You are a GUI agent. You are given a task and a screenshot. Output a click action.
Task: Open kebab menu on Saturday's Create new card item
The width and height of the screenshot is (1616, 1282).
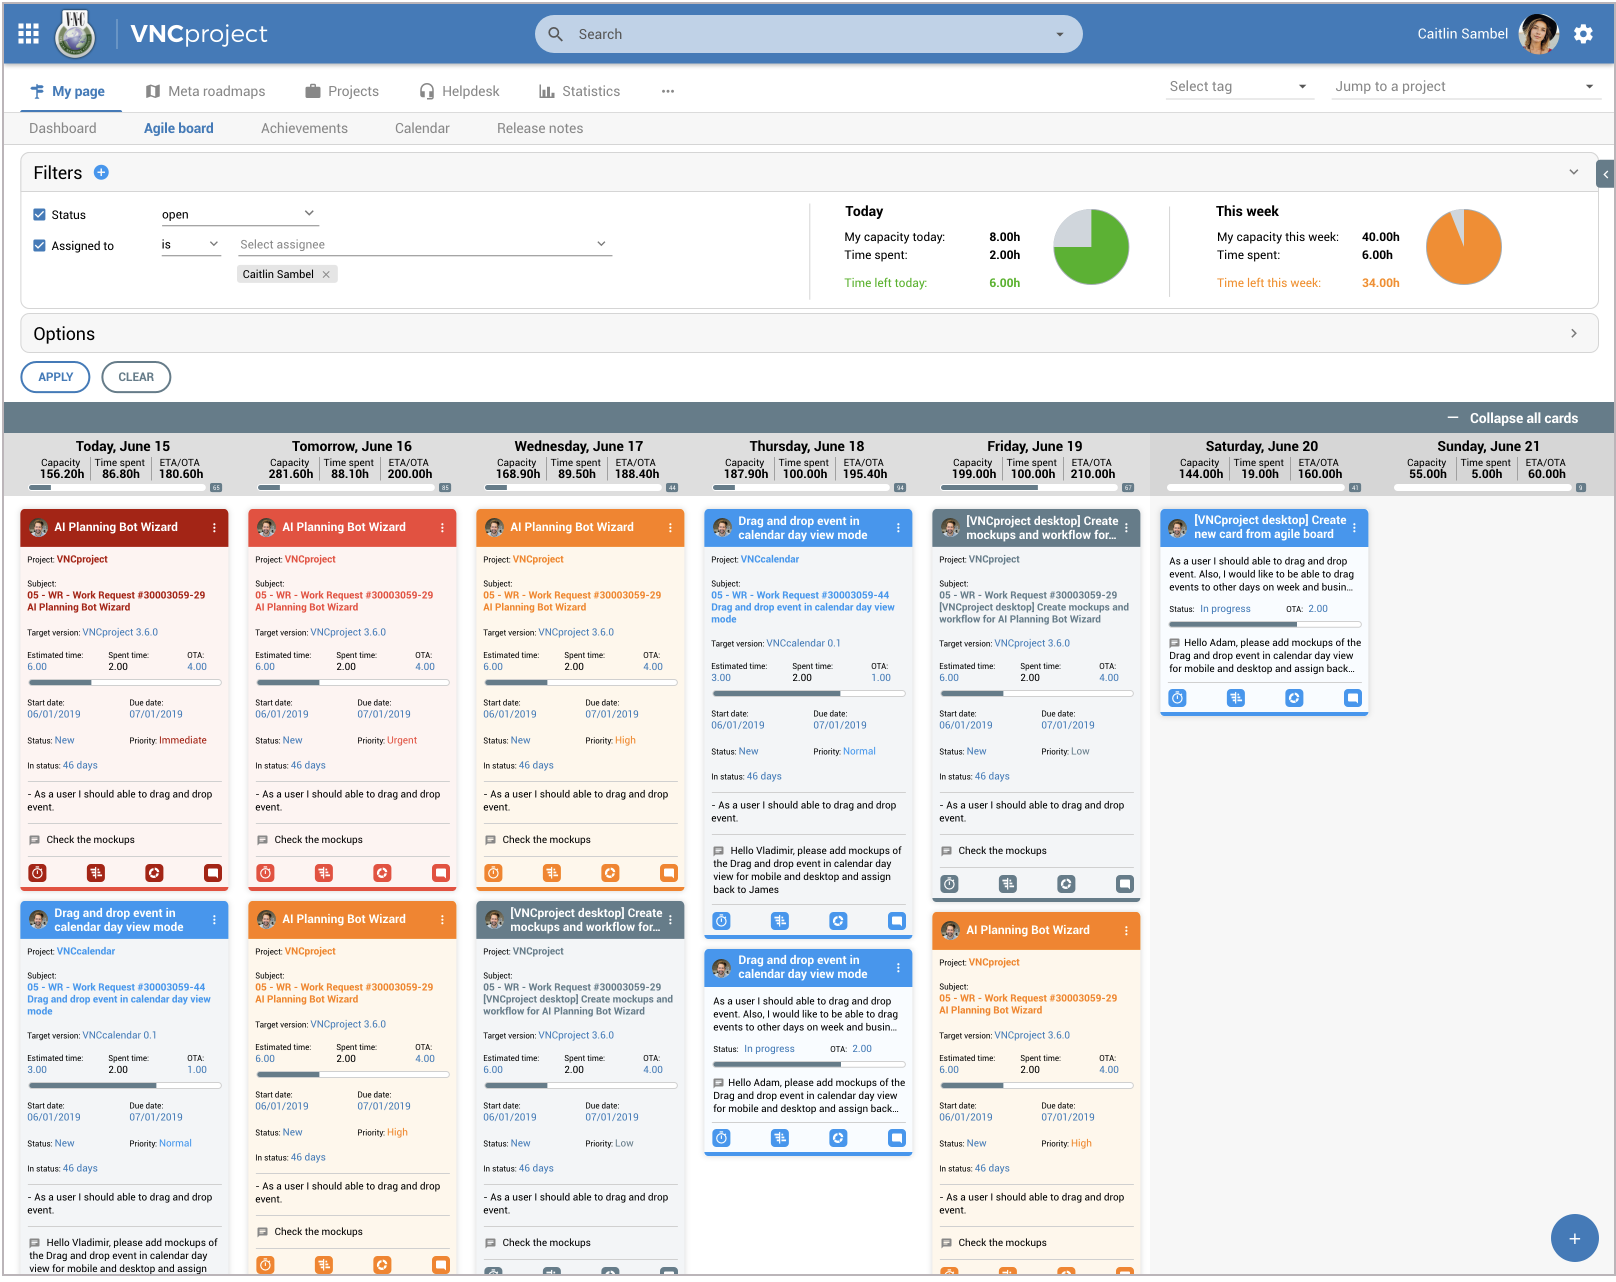(1354, 527)
